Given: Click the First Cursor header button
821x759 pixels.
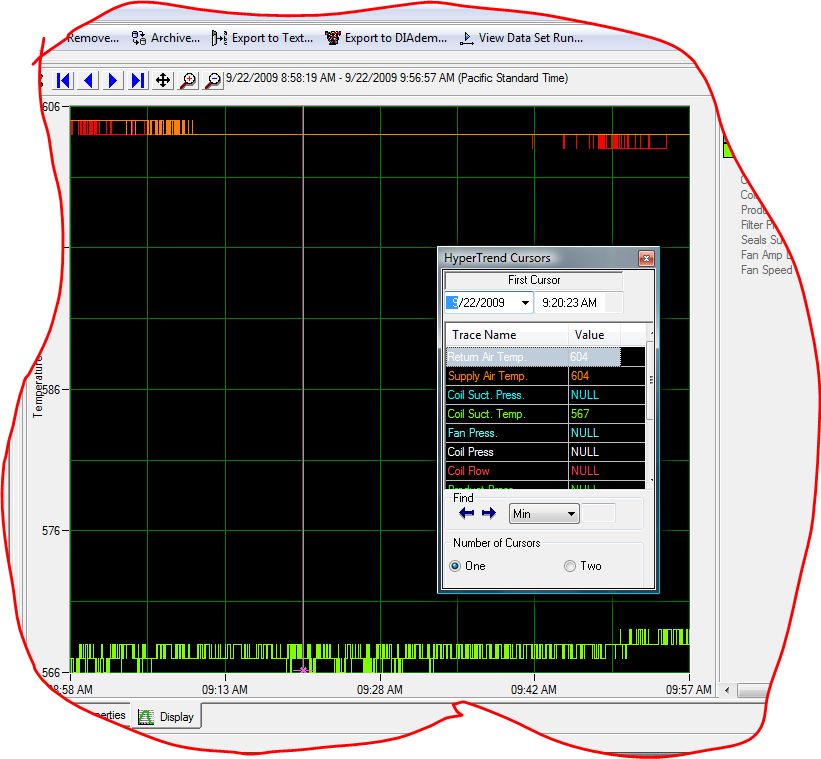Looking at the screenshot, I should tap(534, 280).
